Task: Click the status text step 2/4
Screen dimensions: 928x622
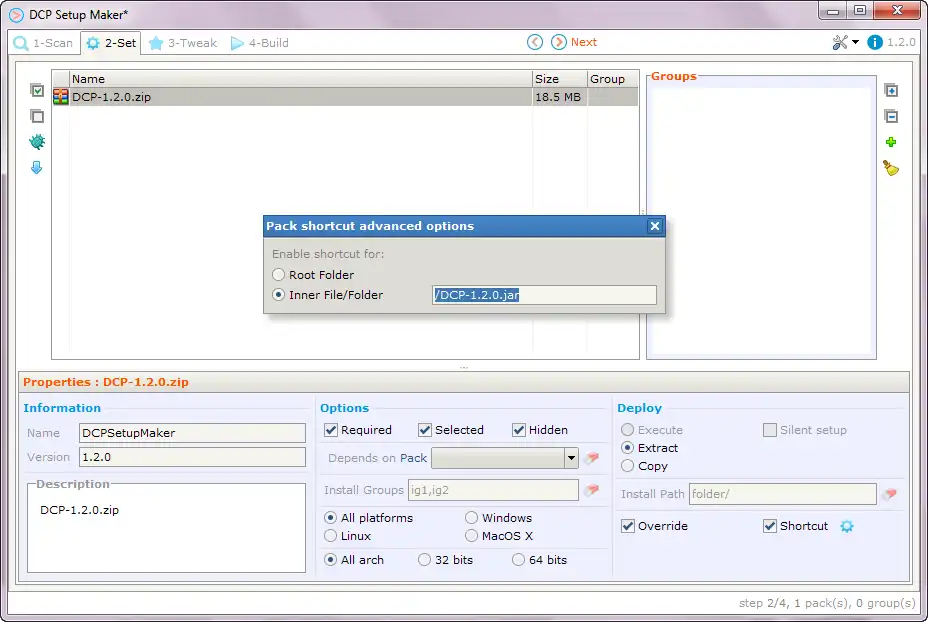Action: pyautogui.click(x=827, y=603)
